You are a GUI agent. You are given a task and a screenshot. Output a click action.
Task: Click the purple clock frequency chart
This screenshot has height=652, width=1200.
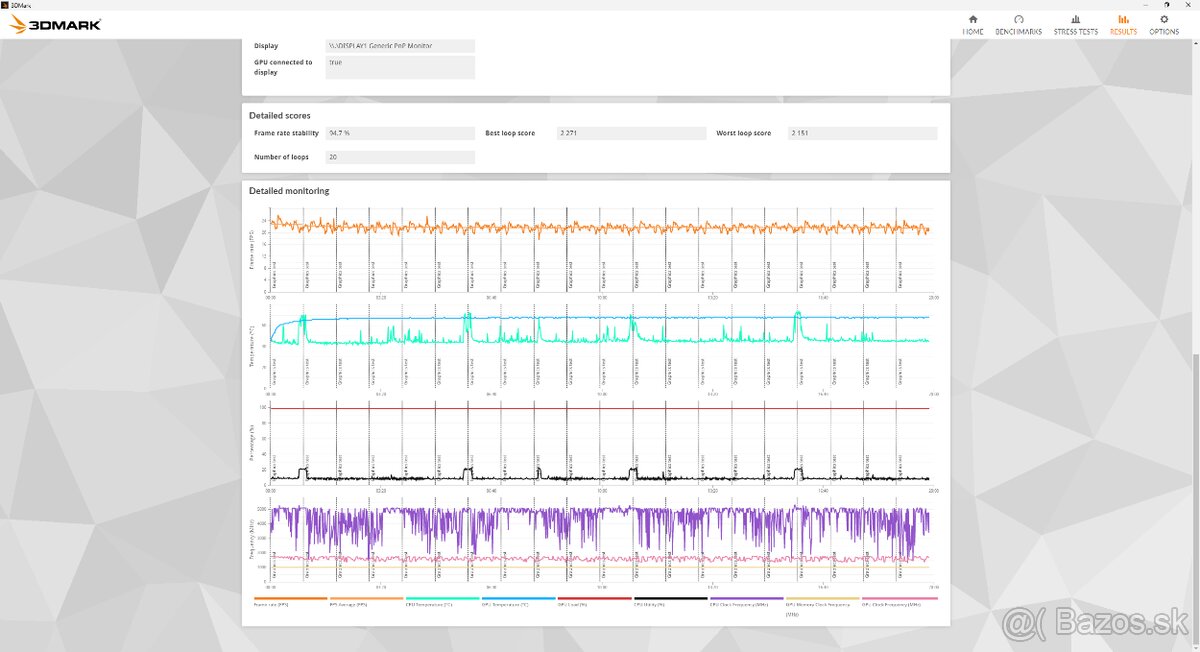pyautogui.click(x=601, y=540)
